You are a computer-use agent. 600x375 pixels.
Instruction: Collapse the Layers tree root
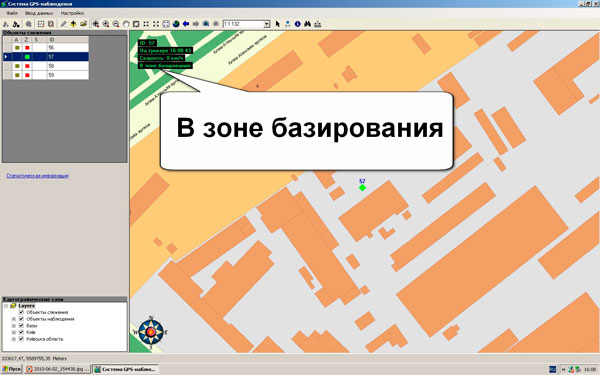tap(6, 306)
